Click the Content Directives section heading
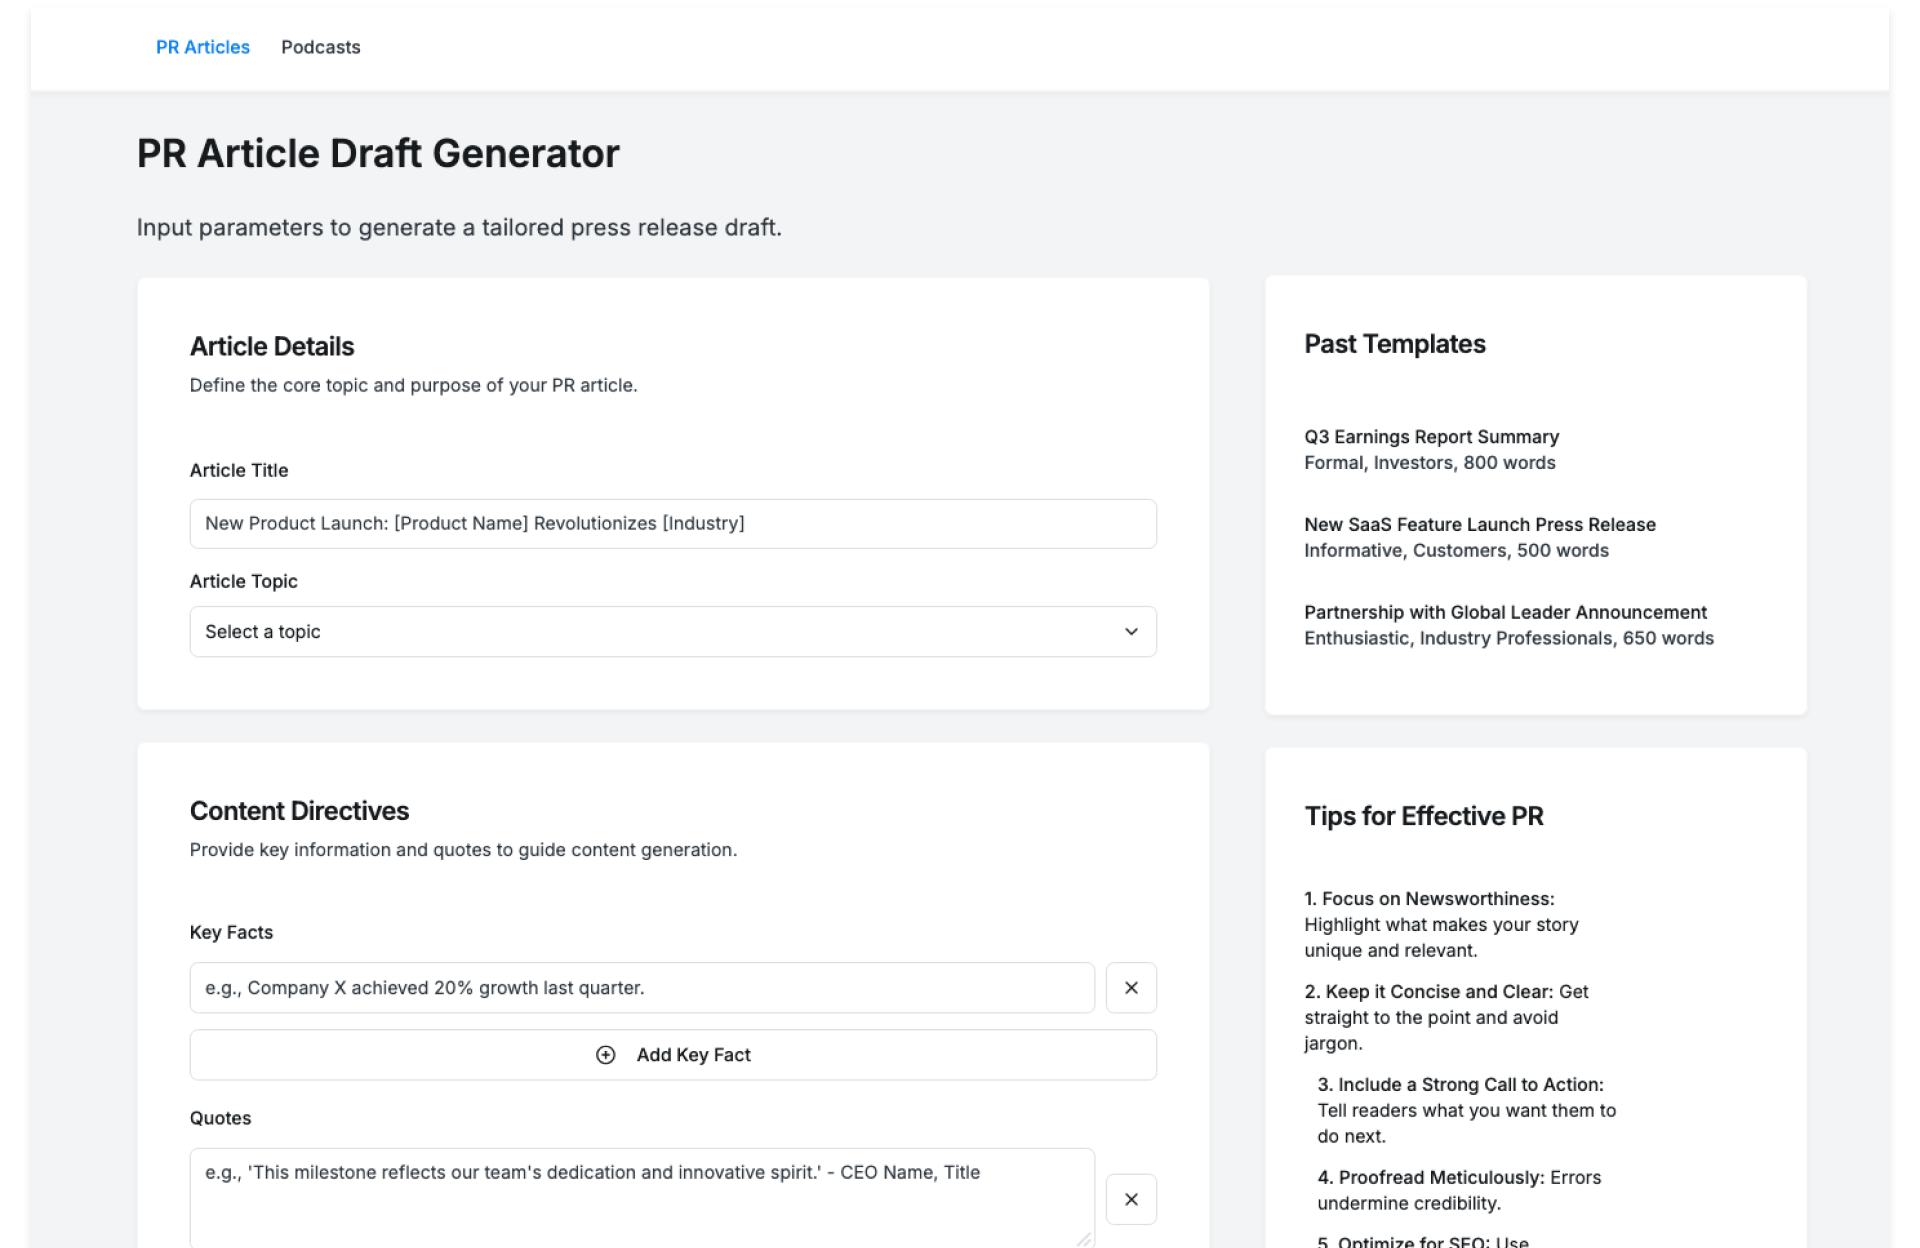1920x1248 pixels. pyautogui.click(x=299, y=811)
